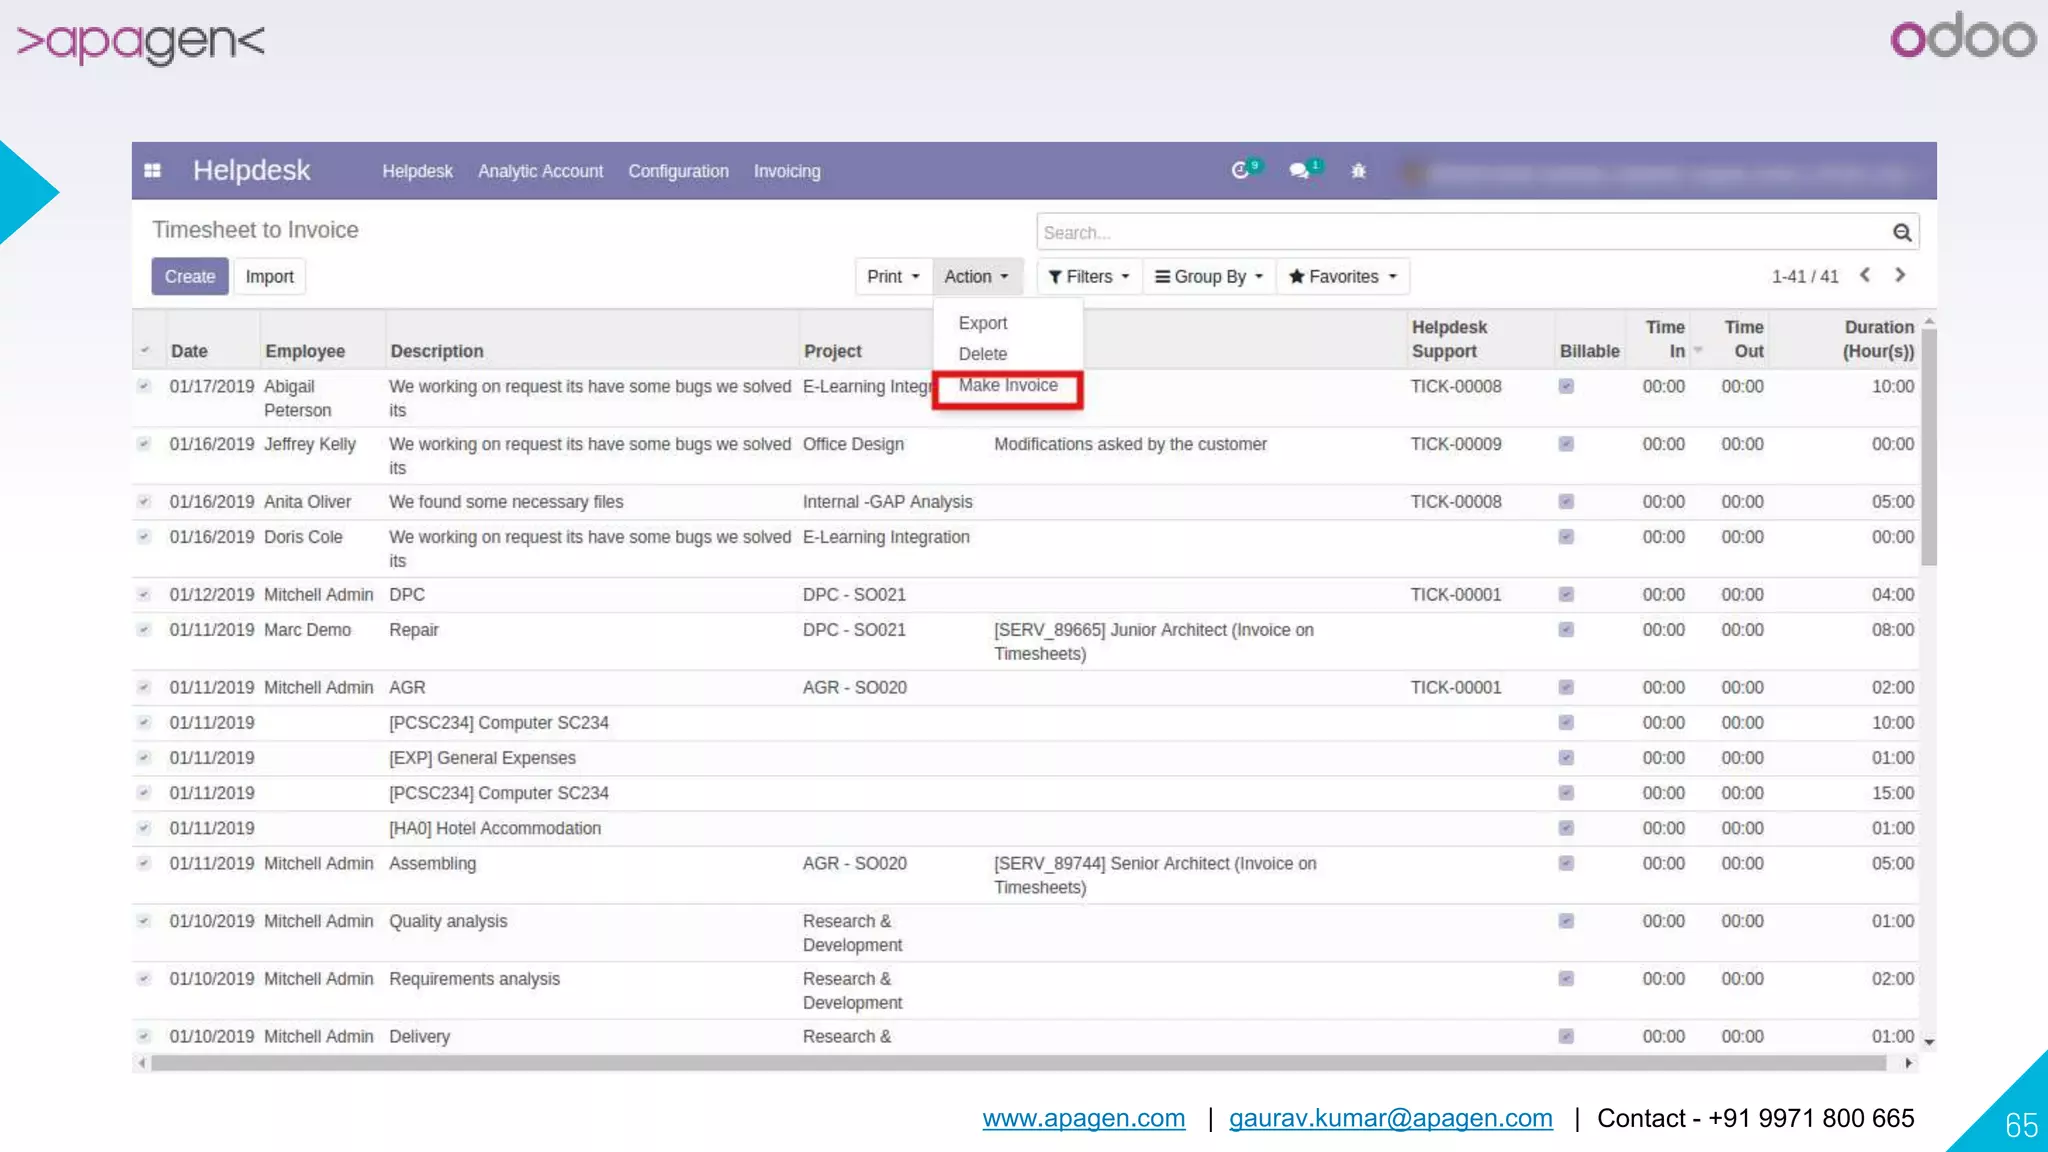Click the horizontal scrollbar under the table
2048x1152 pixels.
1020,1063
